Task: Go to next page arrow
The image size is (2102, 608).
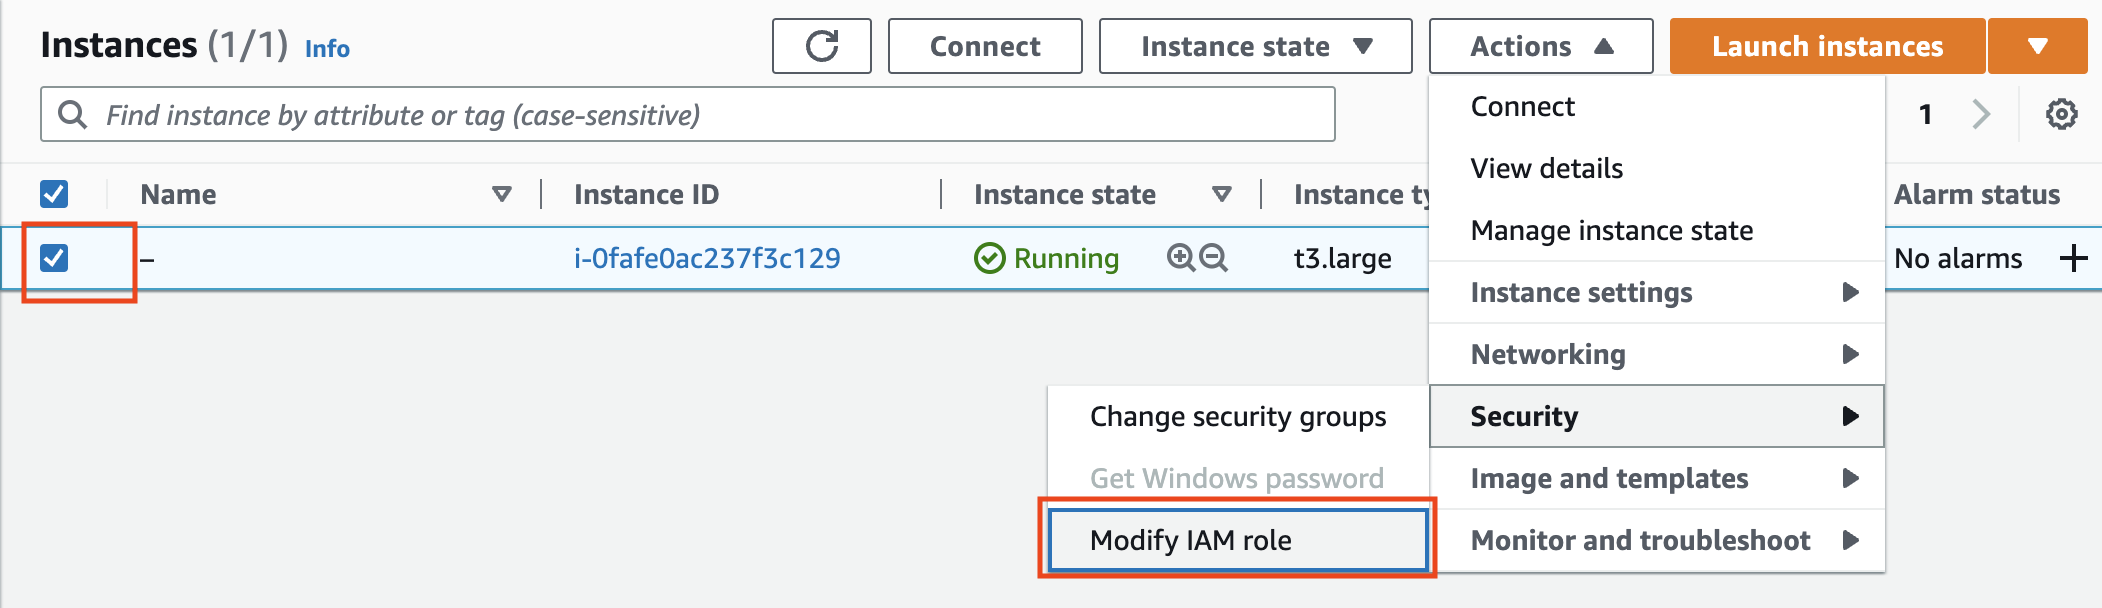Action: (1980, 114)
